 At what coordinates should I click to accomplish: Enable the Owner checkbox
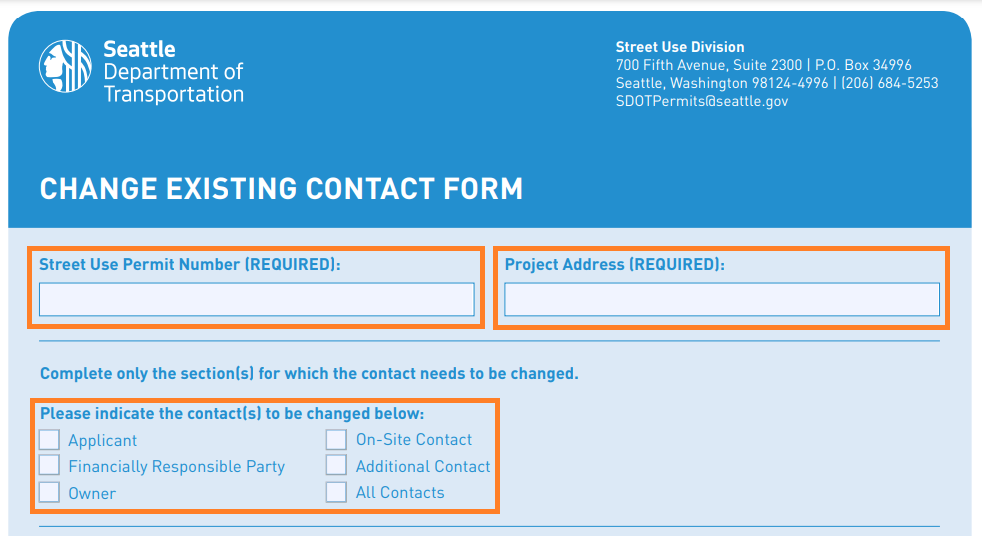coord(49,492)
